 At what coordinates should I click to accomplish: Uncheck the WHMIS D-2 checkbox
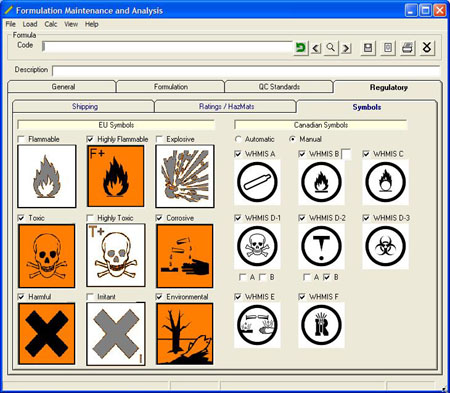302,218
